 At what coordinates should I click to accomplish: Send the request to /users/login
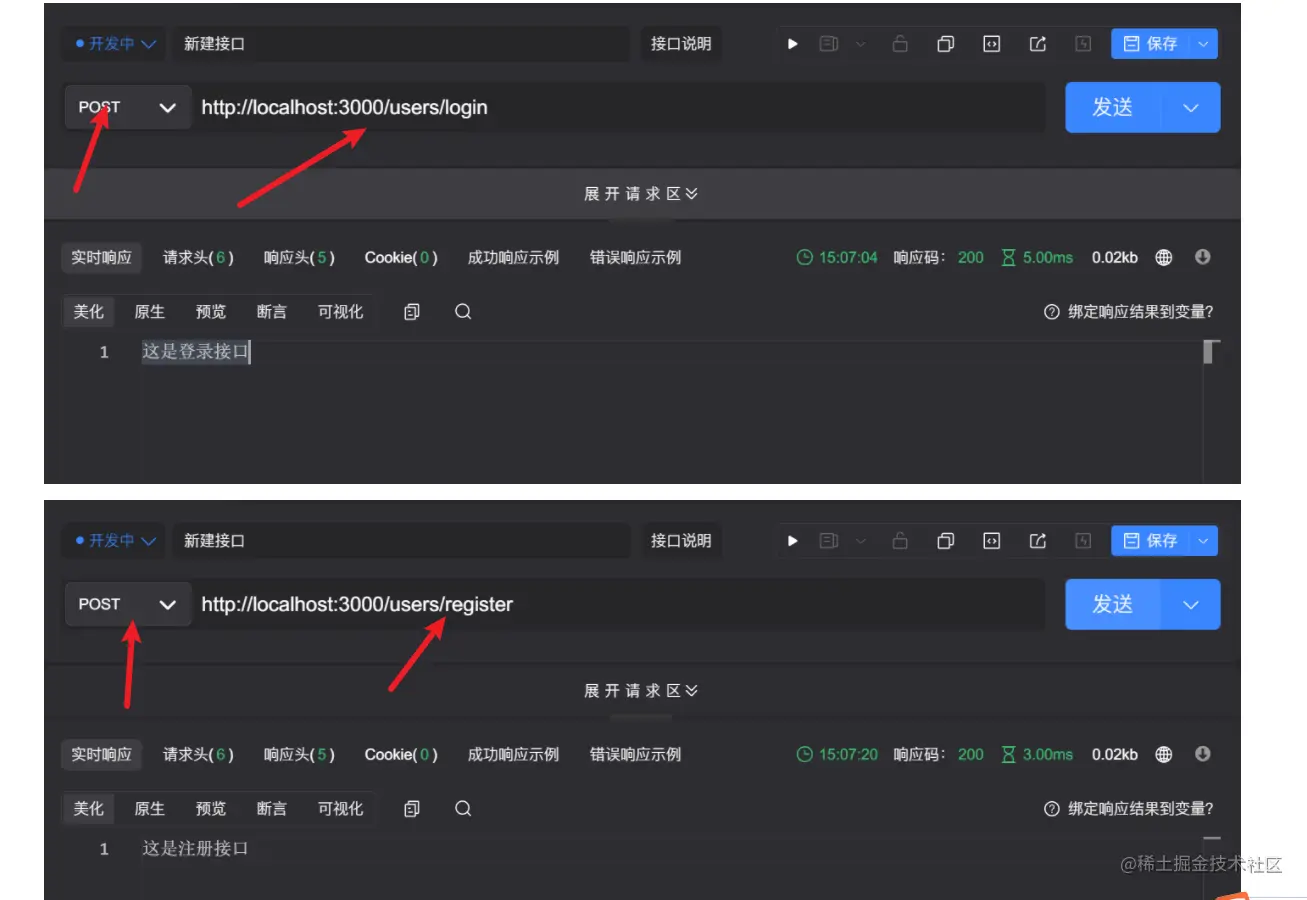(1113, 107)
